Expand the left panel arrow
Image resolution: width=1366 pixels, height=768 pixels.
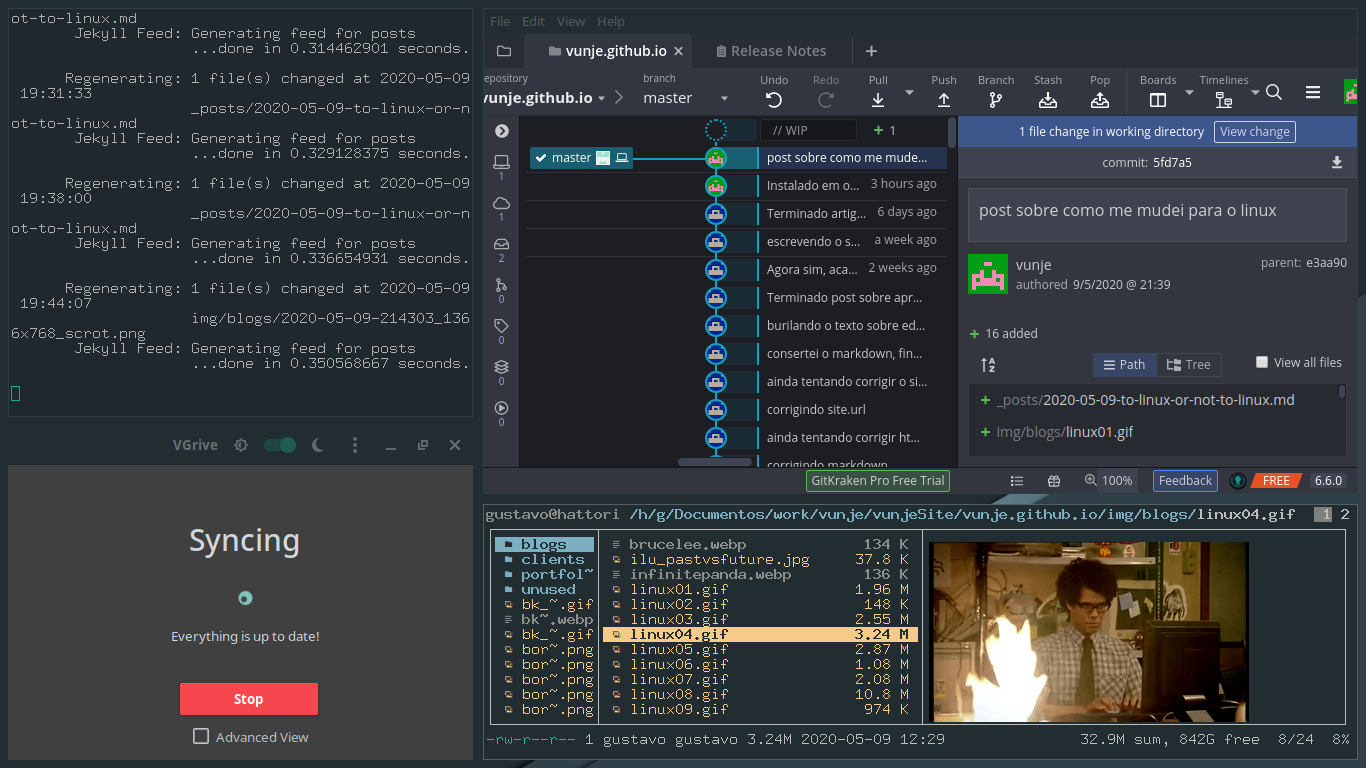tap(502, 131)
